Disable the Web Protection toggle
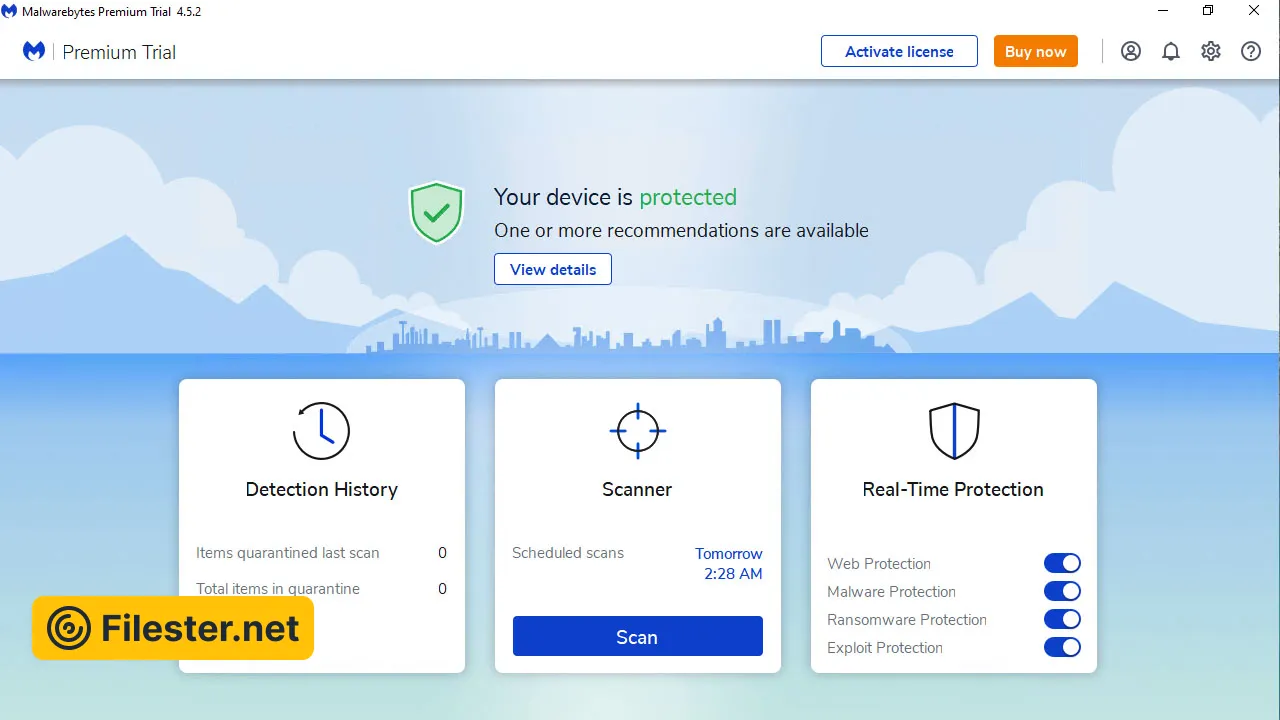 (x=1062, y=564)
